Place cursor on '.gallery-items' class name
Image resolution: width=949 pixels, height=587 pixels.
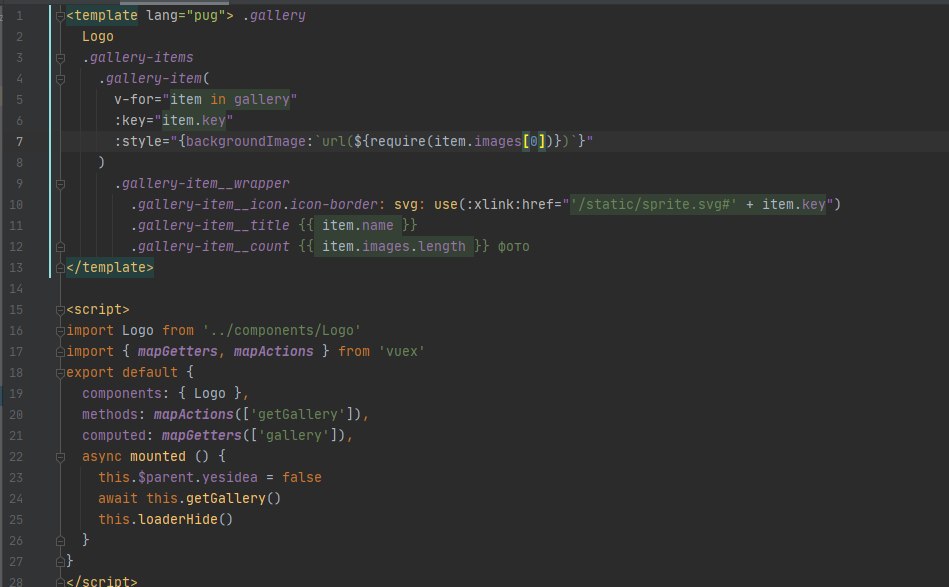pos(138,57)
